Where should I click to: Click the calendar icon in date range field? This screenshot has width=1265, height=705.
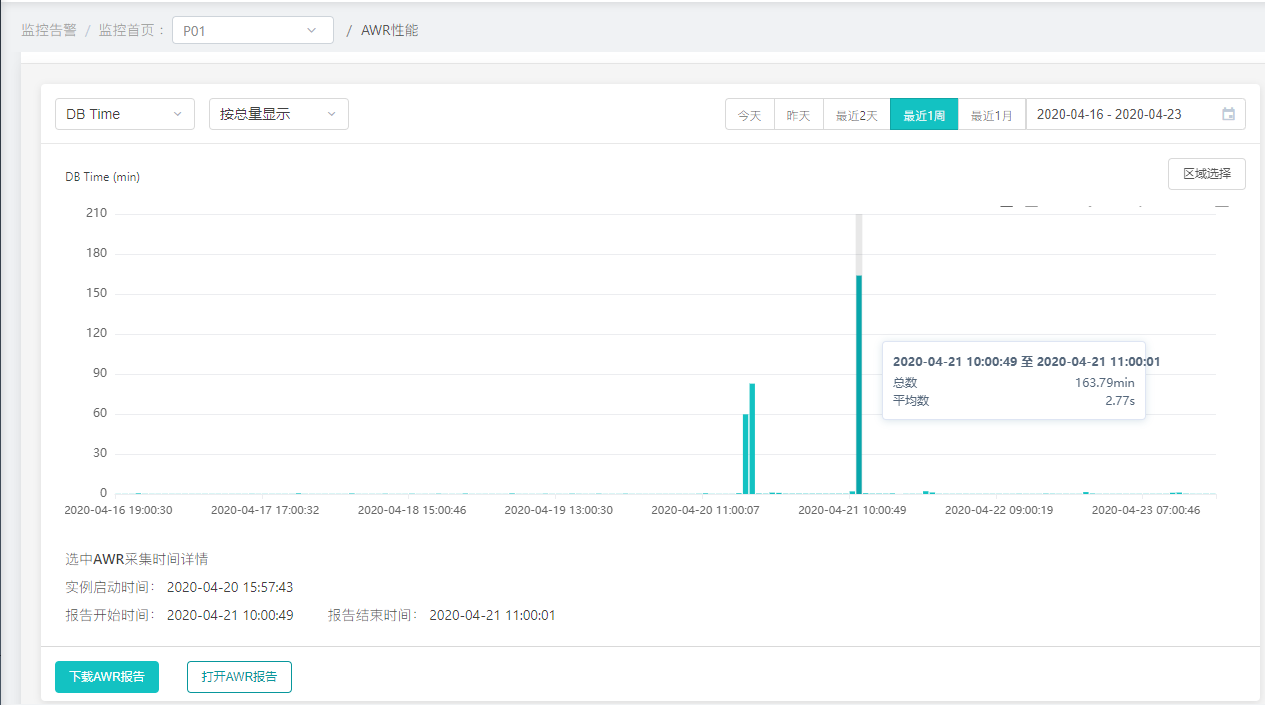tap(1228, 114)
